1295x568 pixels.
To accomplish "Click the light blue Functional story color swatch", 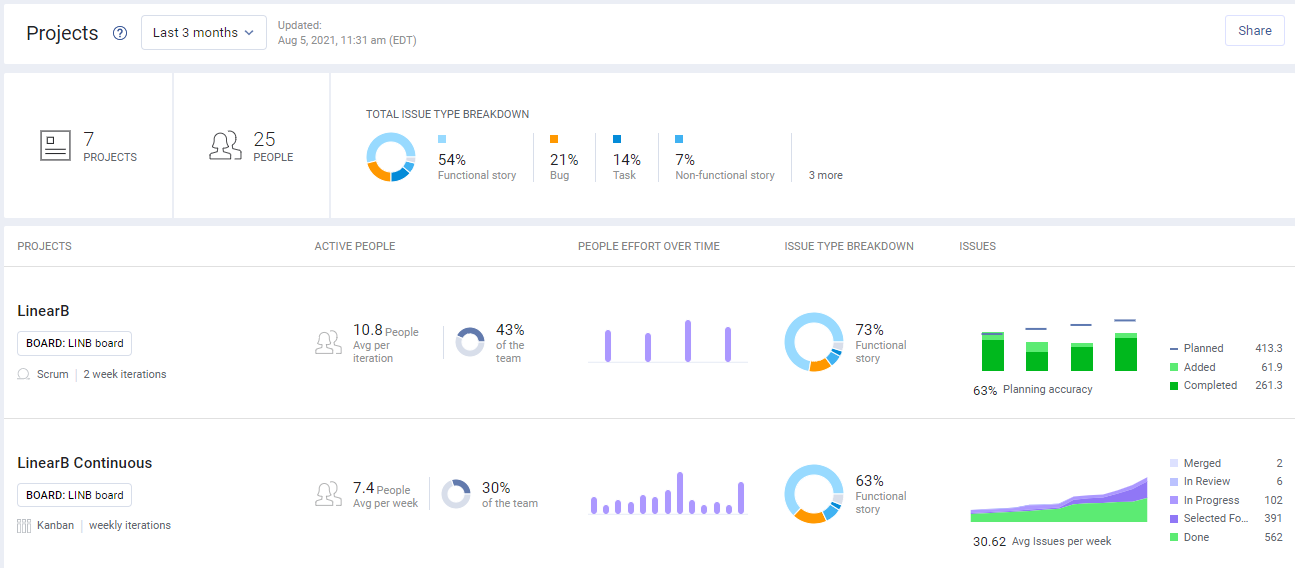I will point(442,139).
